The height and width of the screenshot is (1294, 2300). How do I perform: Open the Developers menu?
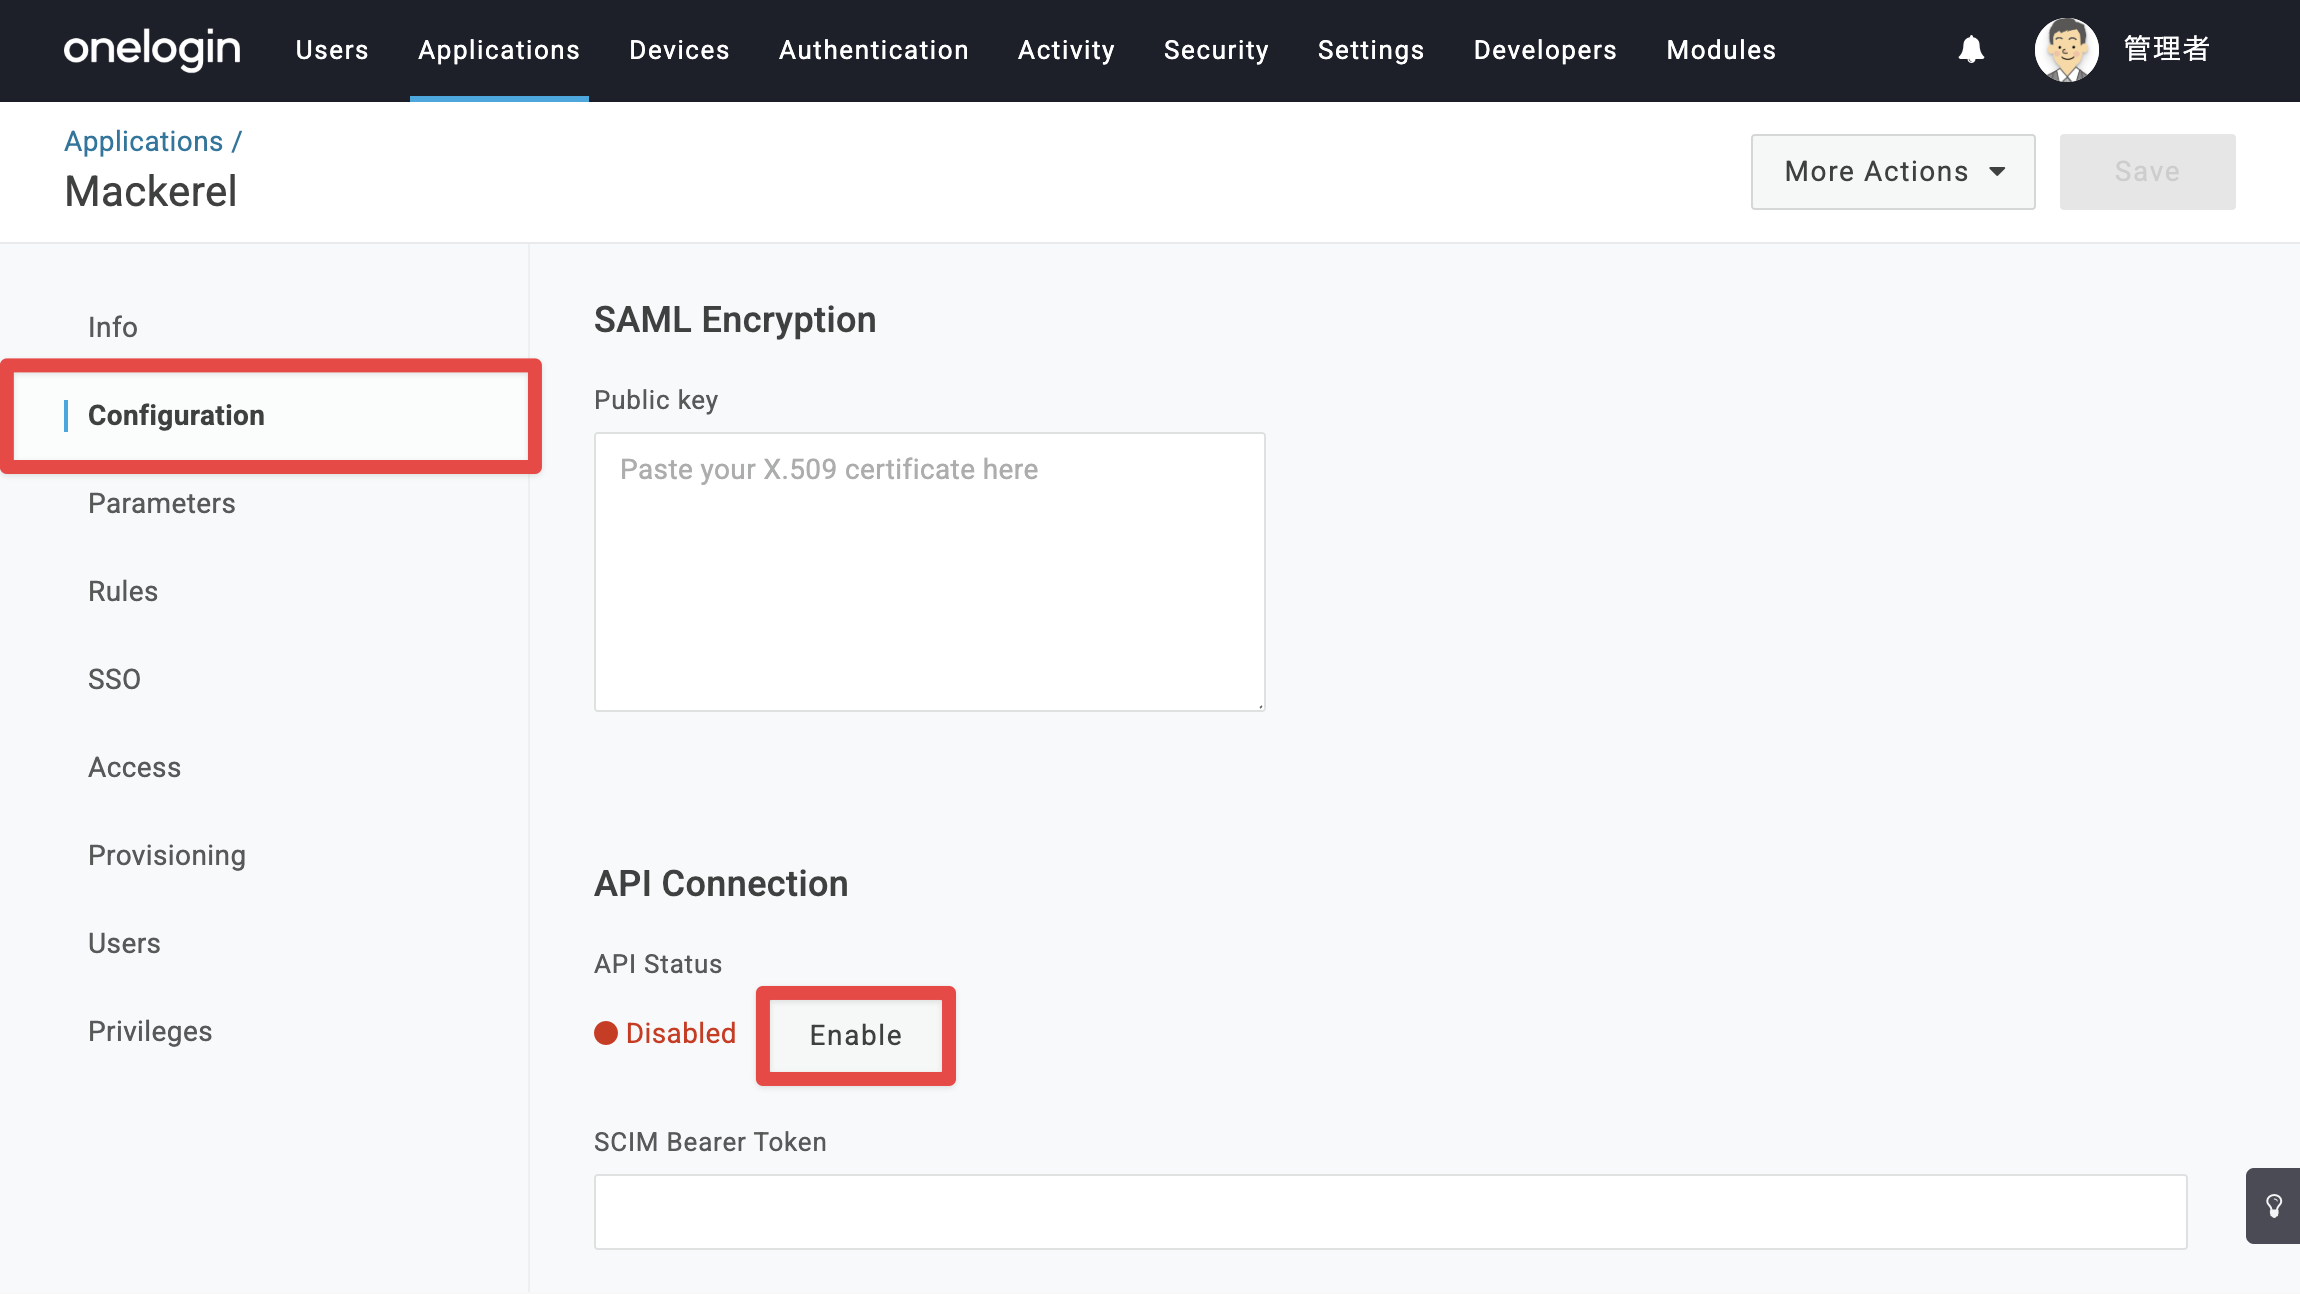[x=1545, y=50]
